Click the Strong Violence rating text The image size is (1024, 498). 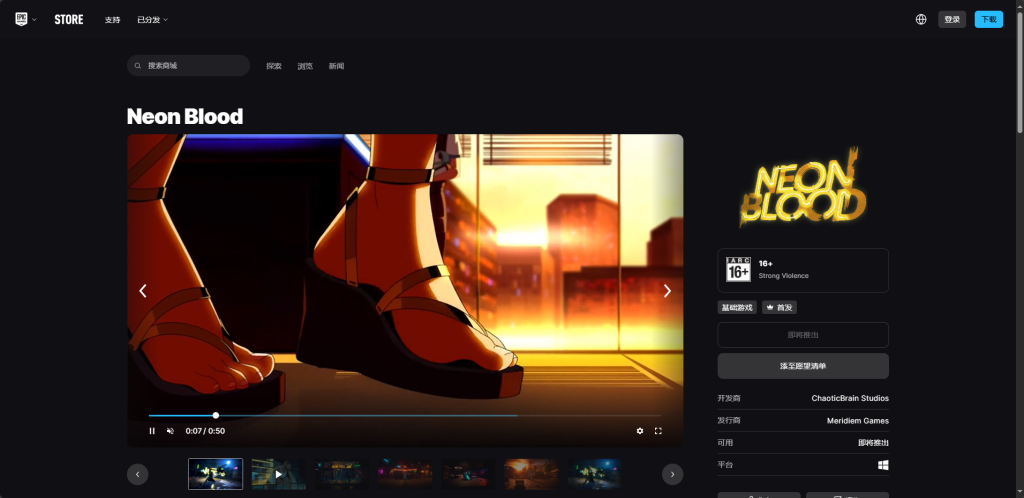point(783,276)
